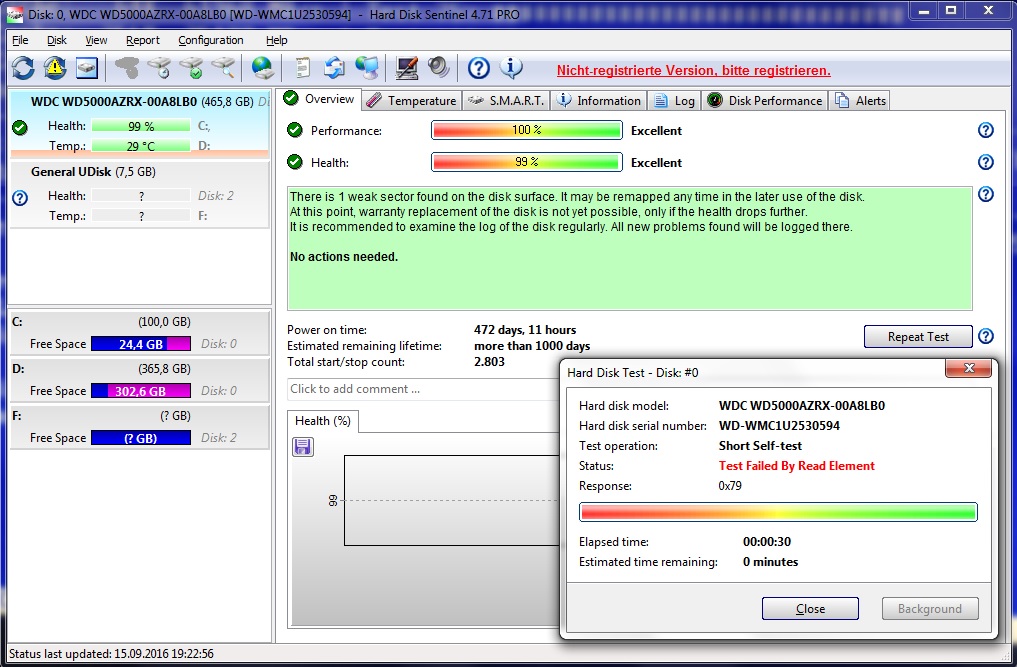Switch to the S.M.A.R.T. tab
1017x667 pixels.
[507, 101]
